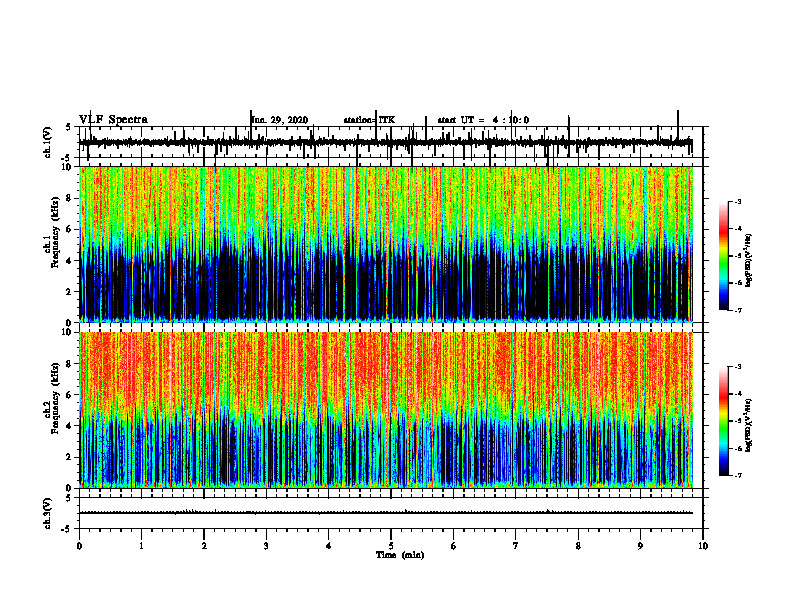
Task: Select the "start UT = 4 : 10: 0" text
Action: [x=483, y=120]
